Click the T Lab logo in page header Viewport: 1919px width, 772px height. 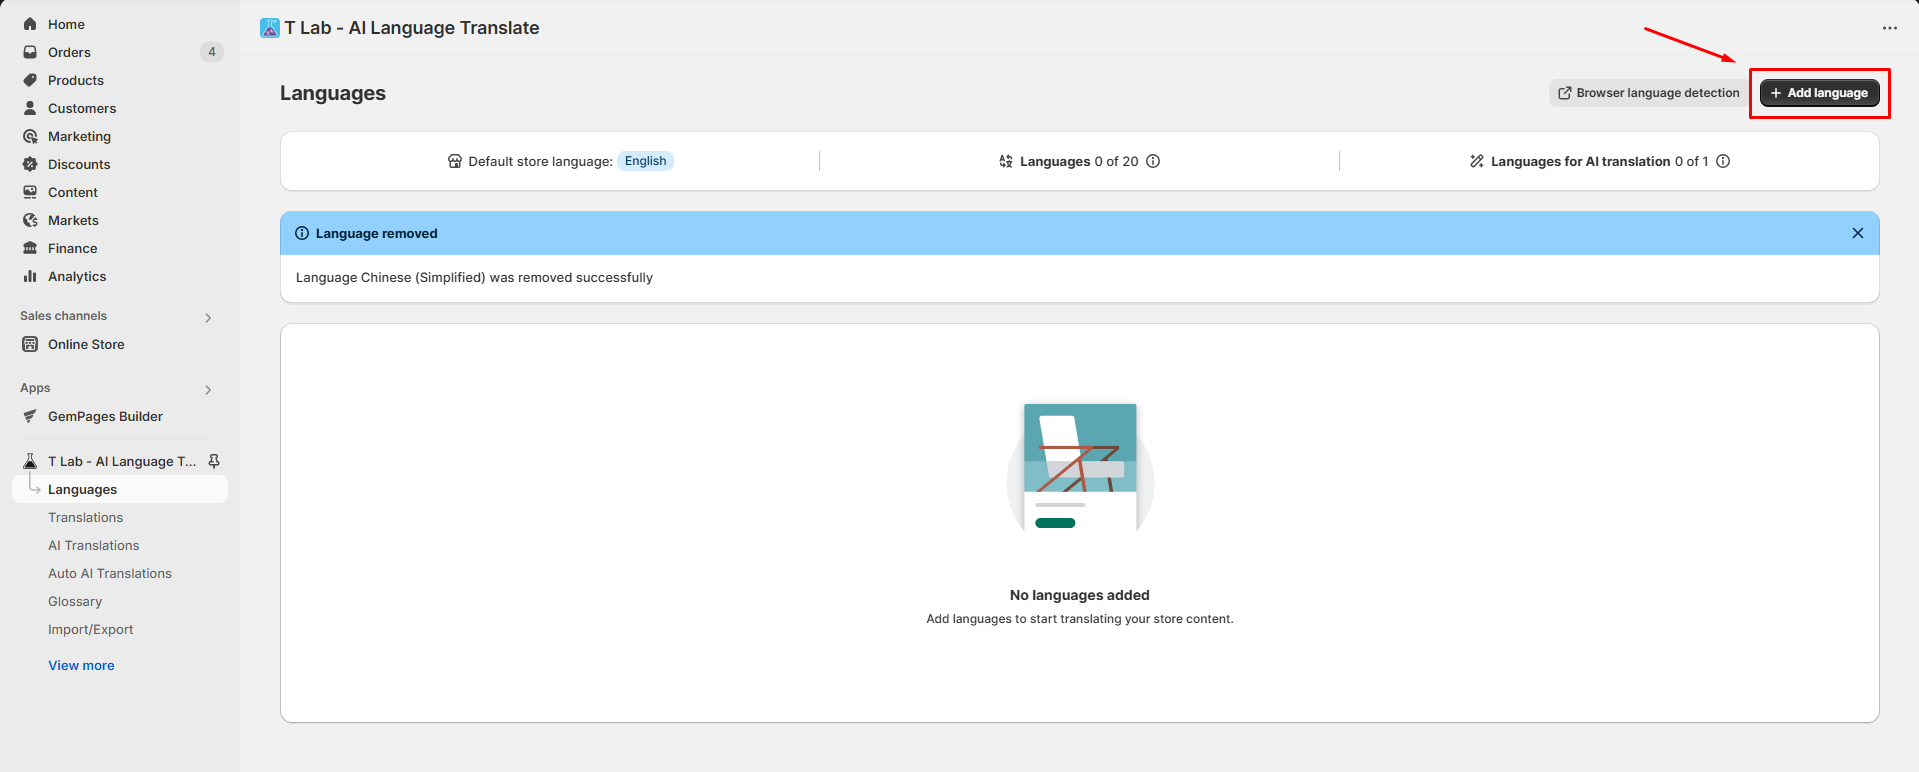(x=270, y=28)
